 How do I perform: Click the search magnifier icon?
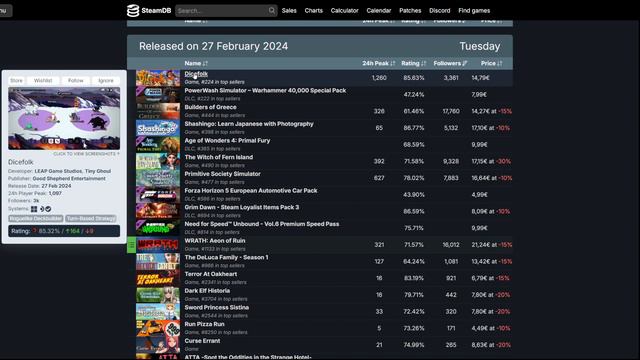pyautogui.click(x=272, y=11)
